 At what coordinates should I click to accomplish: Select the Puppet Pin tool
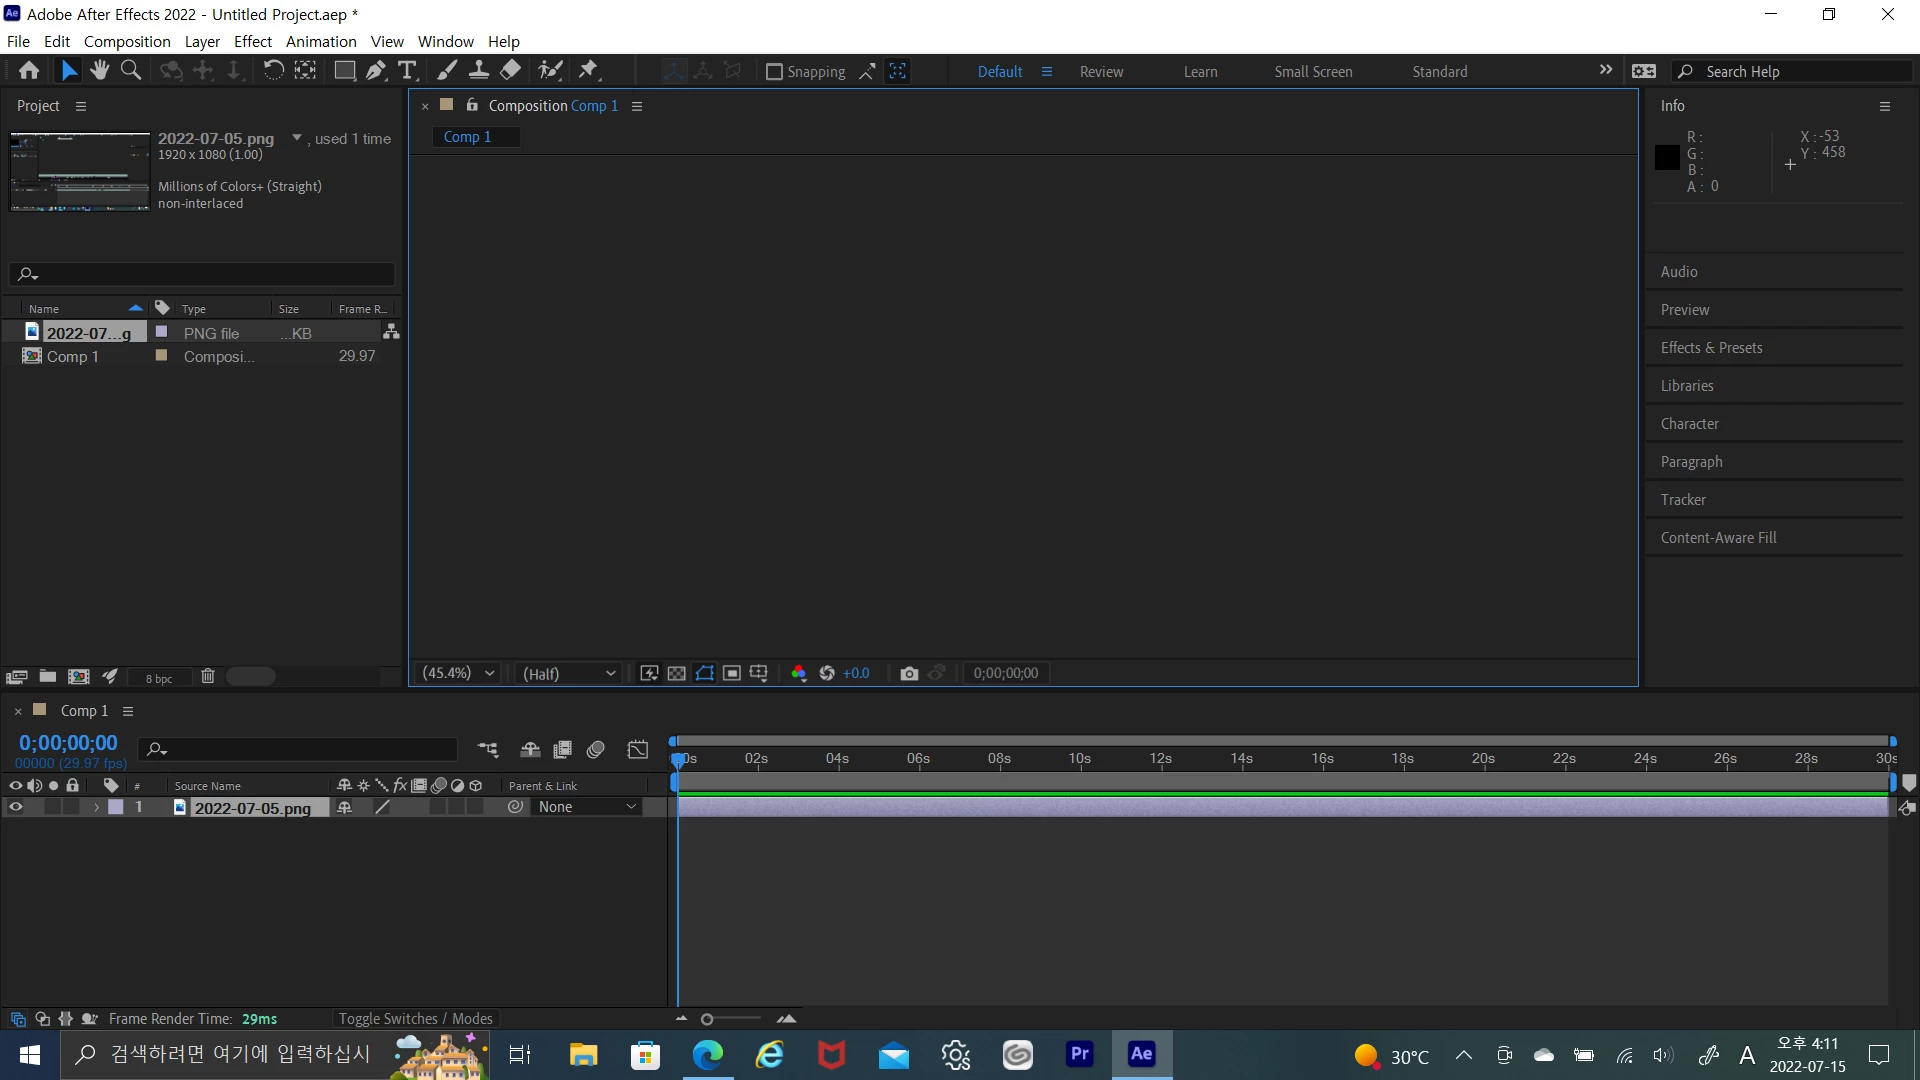(x=589, y=70)
